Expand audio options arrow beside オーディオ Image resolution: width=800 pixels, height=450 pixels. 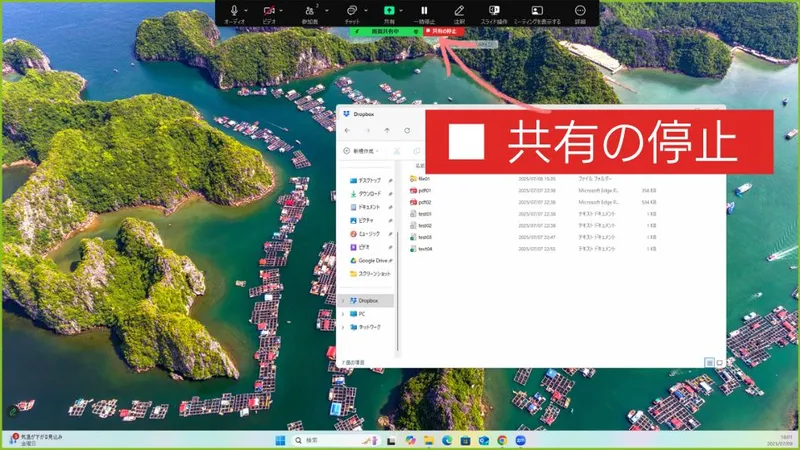coord(247,10)
